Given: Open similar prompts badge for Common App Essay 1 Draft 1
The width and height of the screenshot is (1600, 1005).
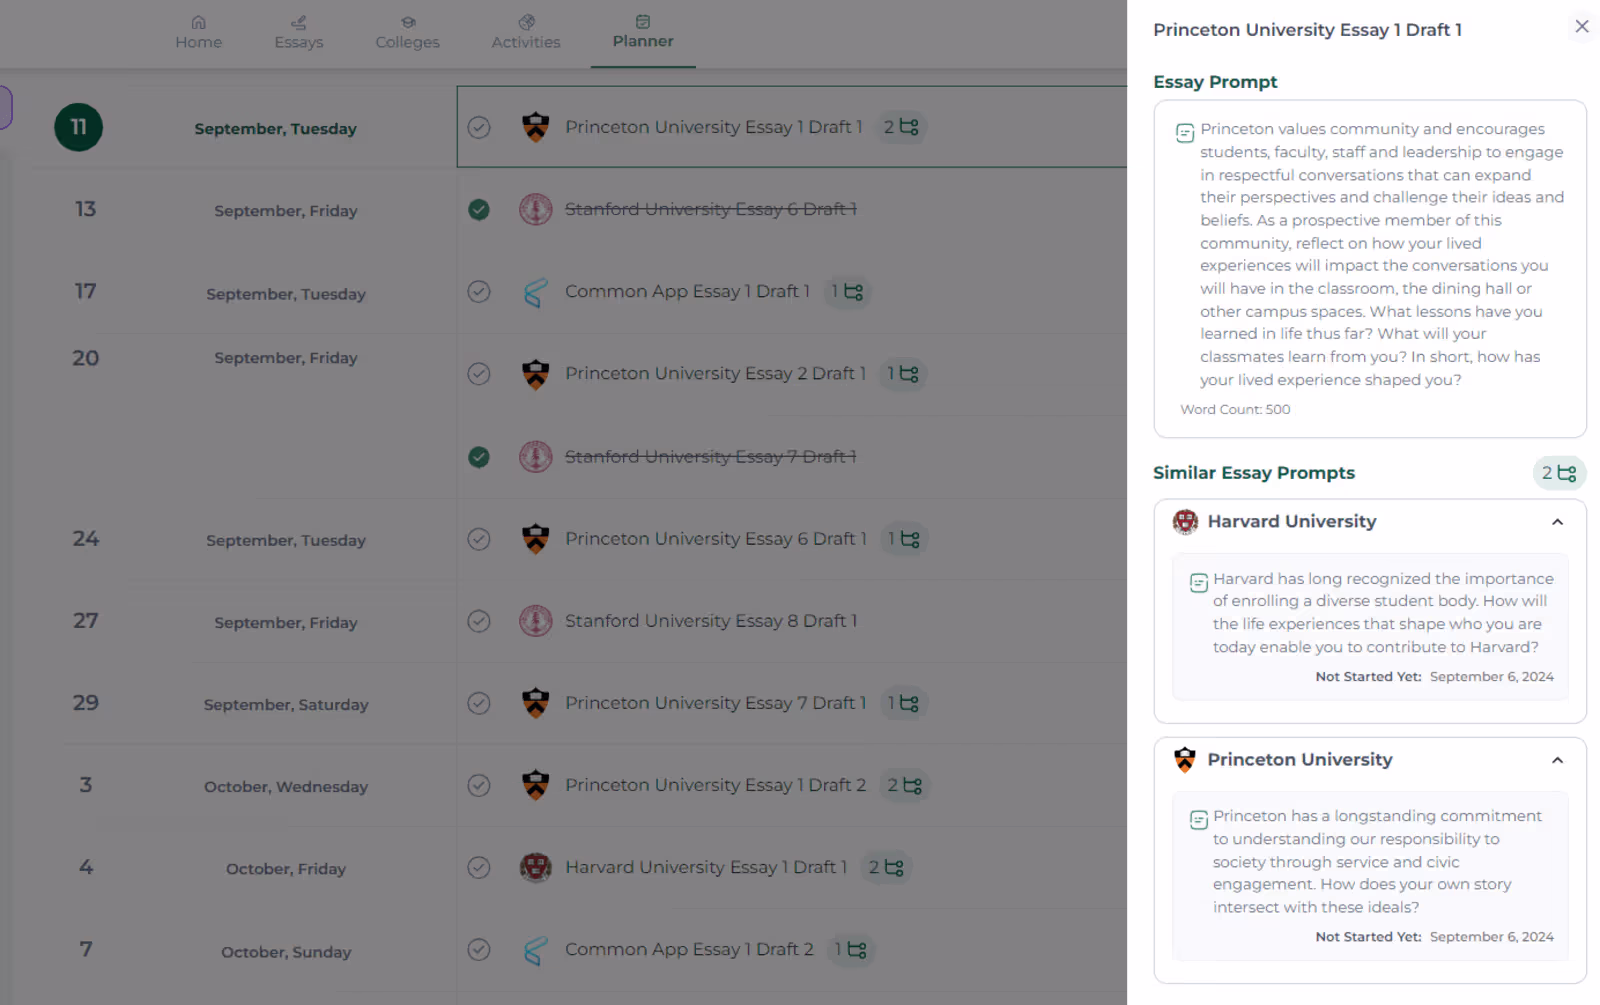Looking at the screenshot, I should coord(847,291).
